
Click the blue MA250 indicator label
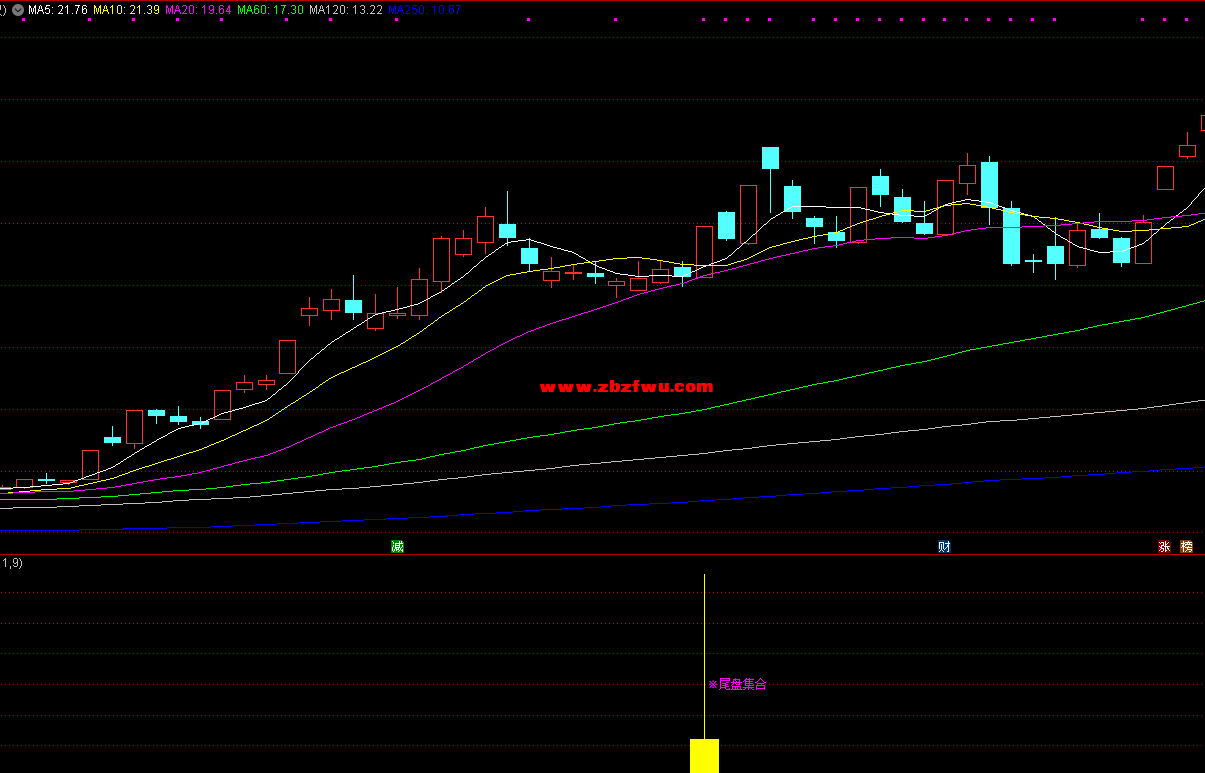point(425,9)
